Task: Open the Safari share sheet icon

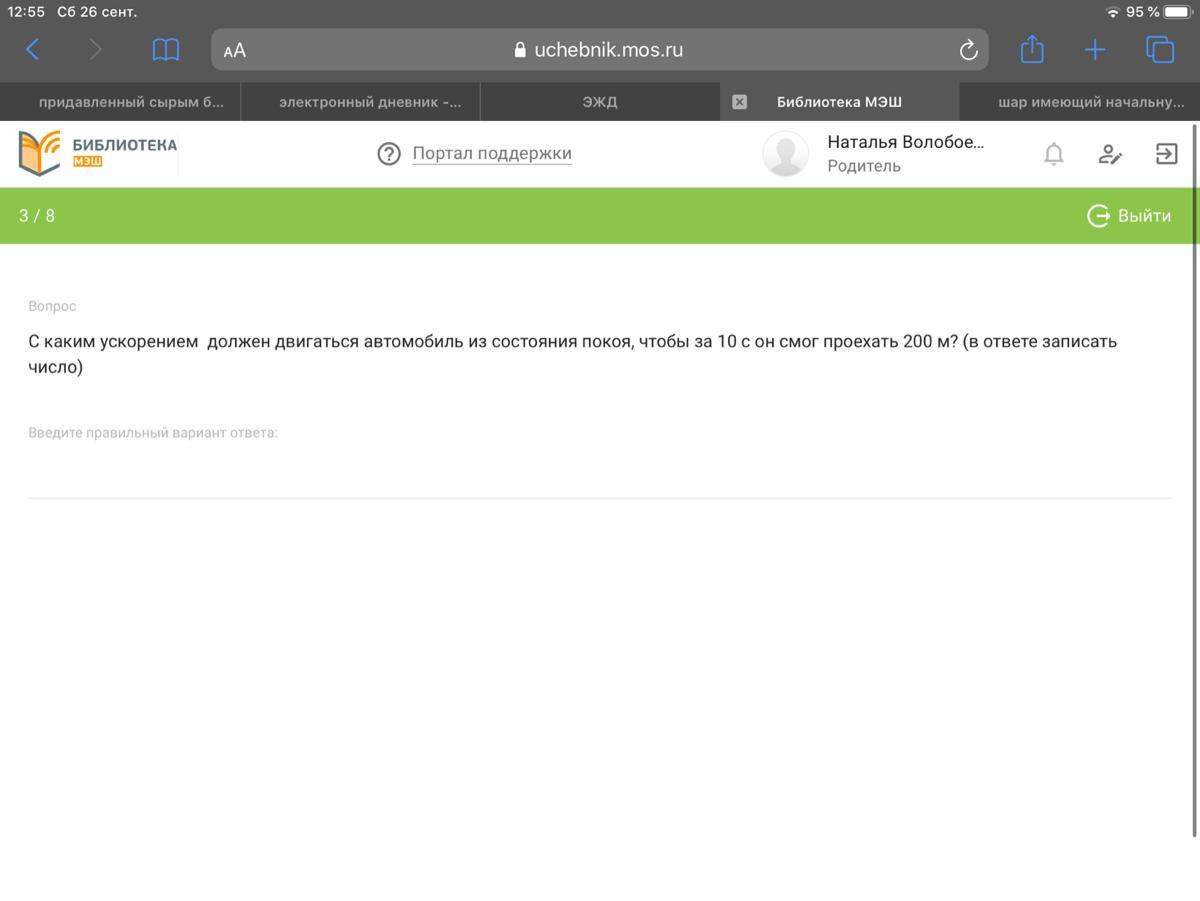Action: pos(1032,49)
